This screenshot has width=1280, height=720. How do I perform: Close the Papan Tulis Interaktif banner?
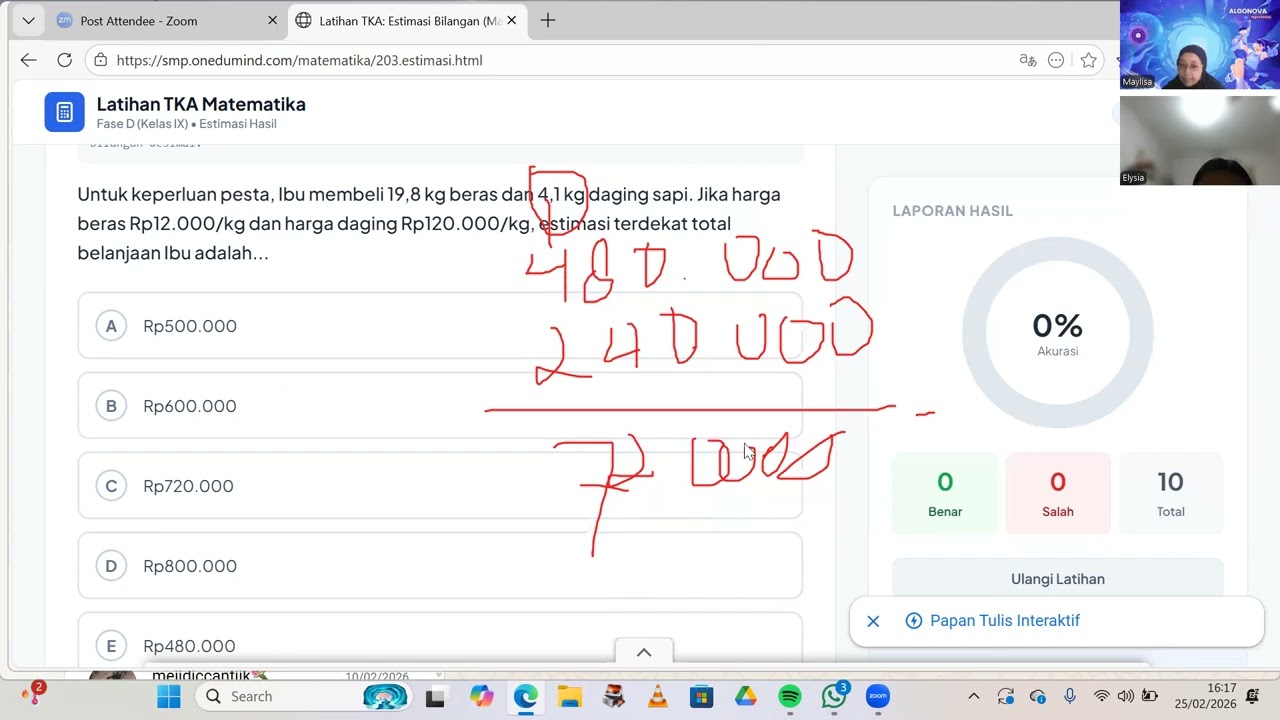[873, 621]
